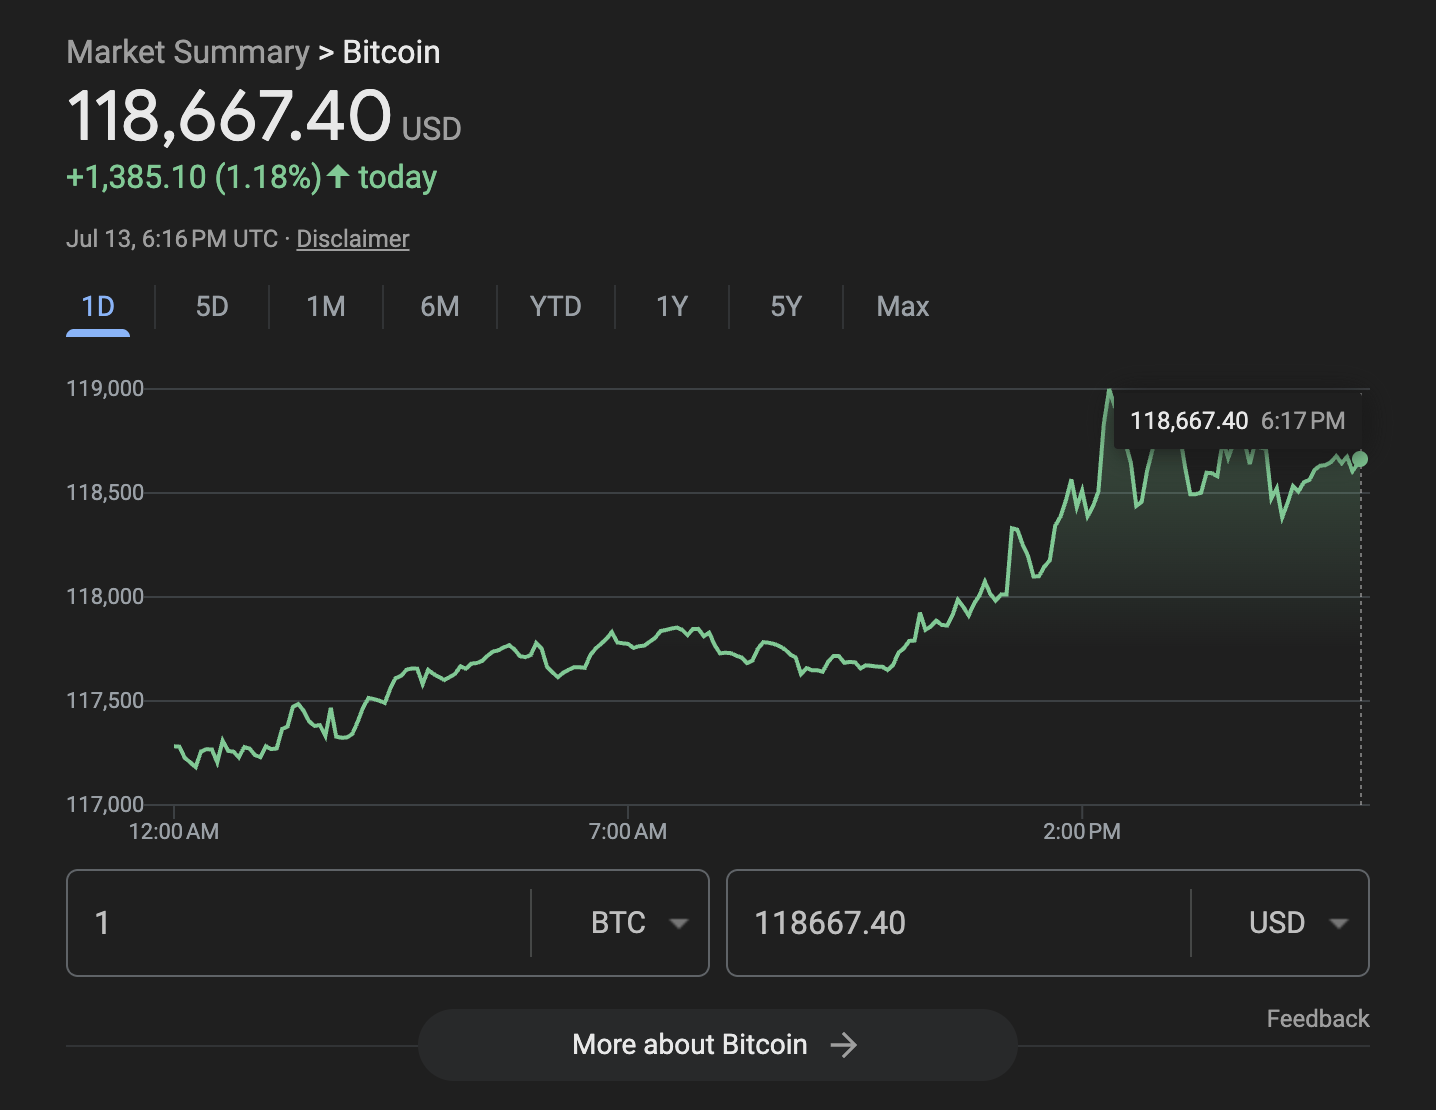Image resolution: width=1436 pixels, height=1110 pixels.
Task: Click the 117,500 y-axis label
Action: [x=105, y=701]
